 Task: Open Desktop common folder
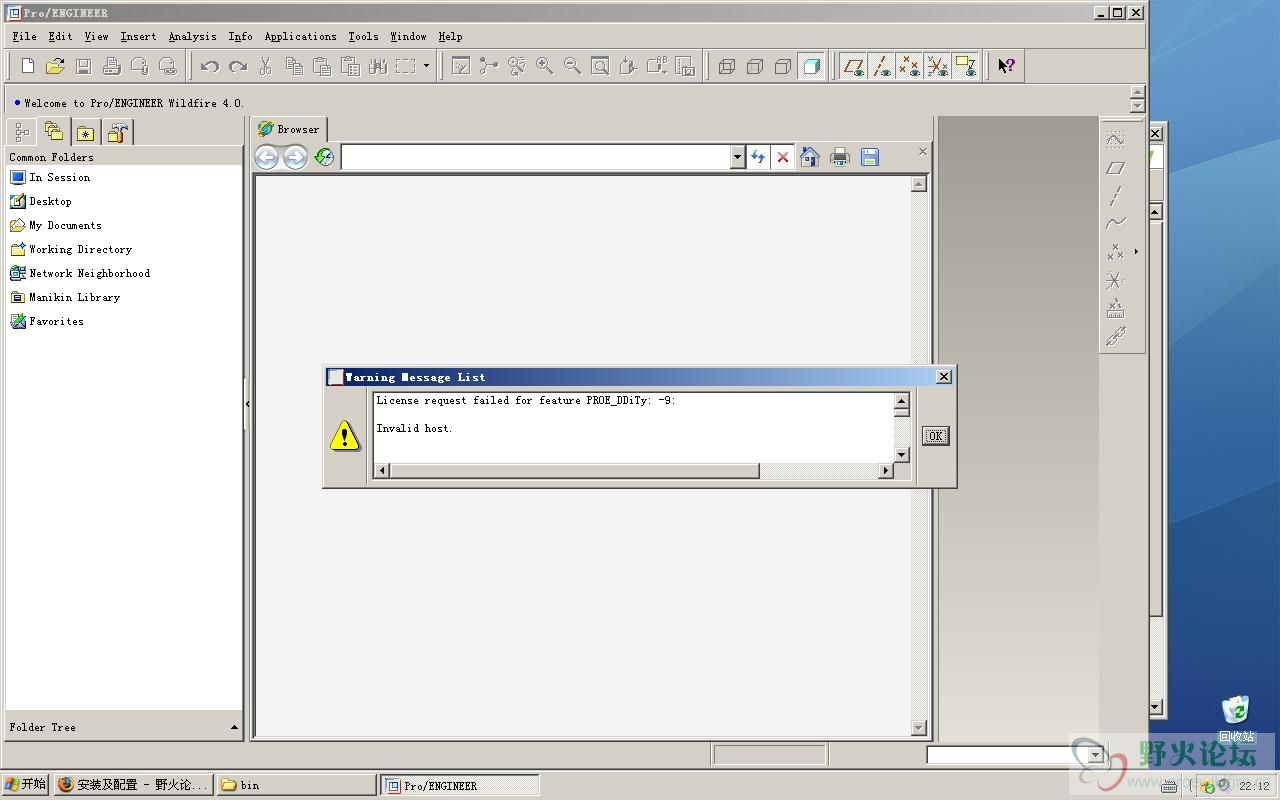click(x=41, y=201)
